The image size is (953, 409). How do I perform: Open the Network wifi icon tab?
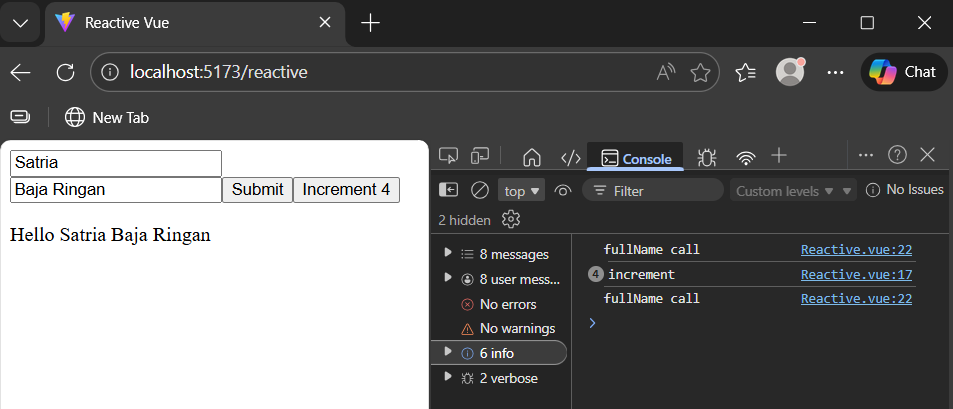coord(745,157)
